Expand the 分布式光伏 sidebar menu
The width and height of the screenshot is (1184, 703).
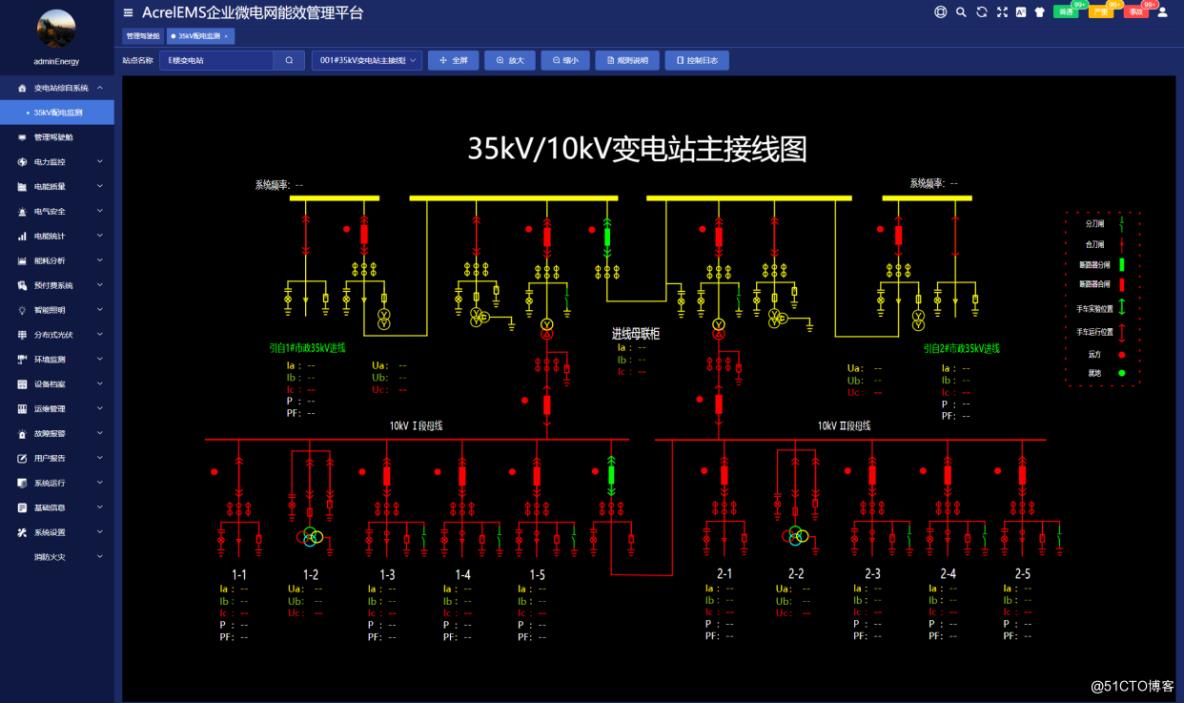(x=57, y=335)
